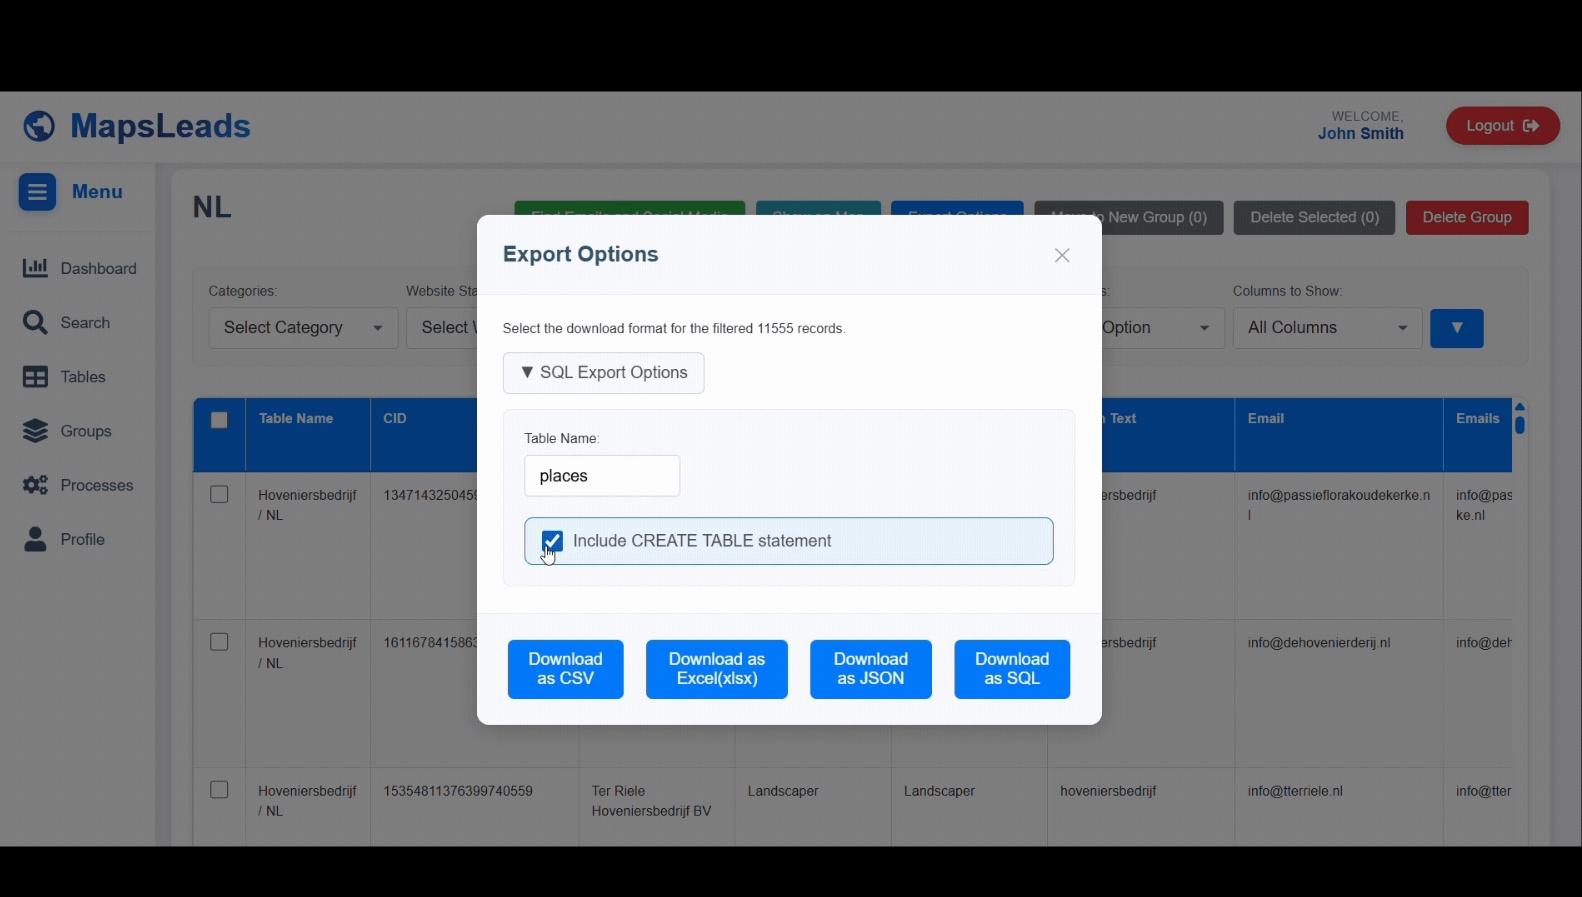Click the Logout button
This screenshot has width=1582, height=897.
(1502, 126)
